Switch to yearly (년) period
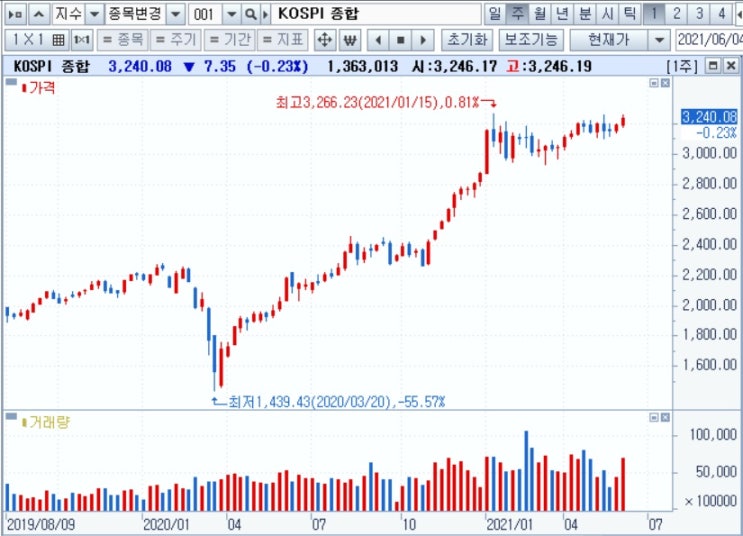This screenshot has height=536, width=743. coord(562,14)
